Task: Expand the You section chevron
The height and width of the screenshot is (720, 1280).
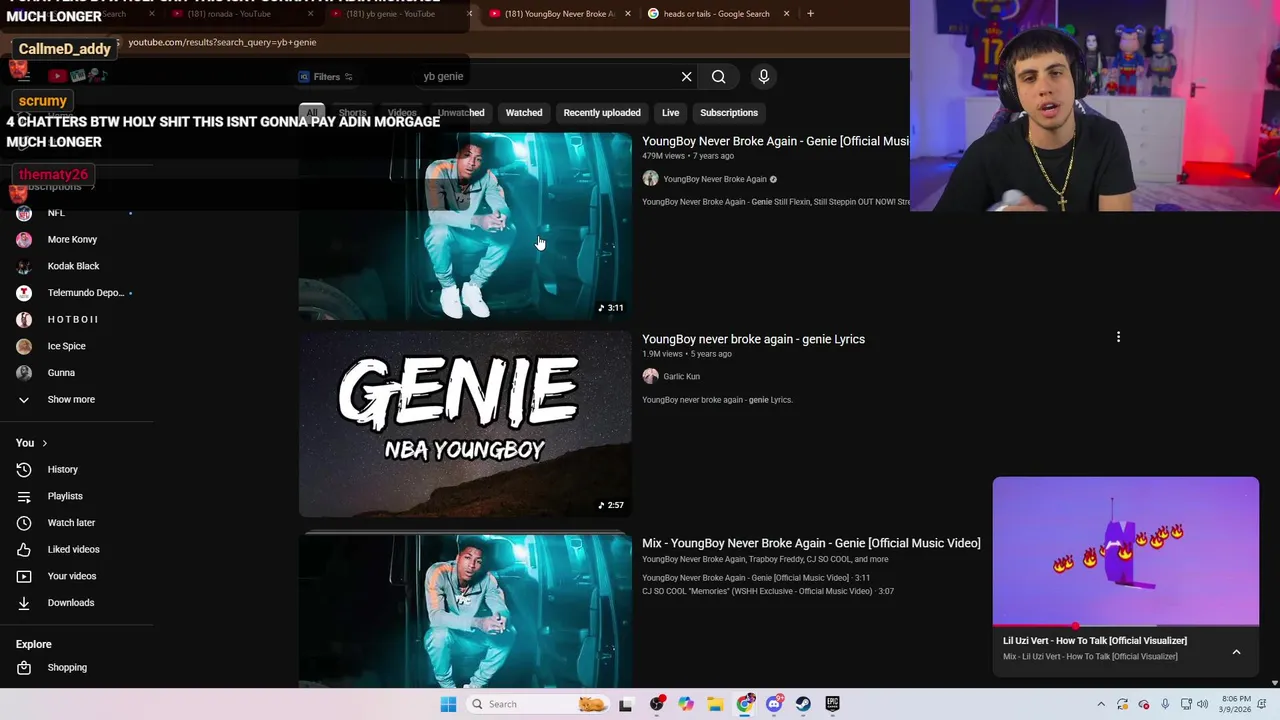Action: pos(44,443)
